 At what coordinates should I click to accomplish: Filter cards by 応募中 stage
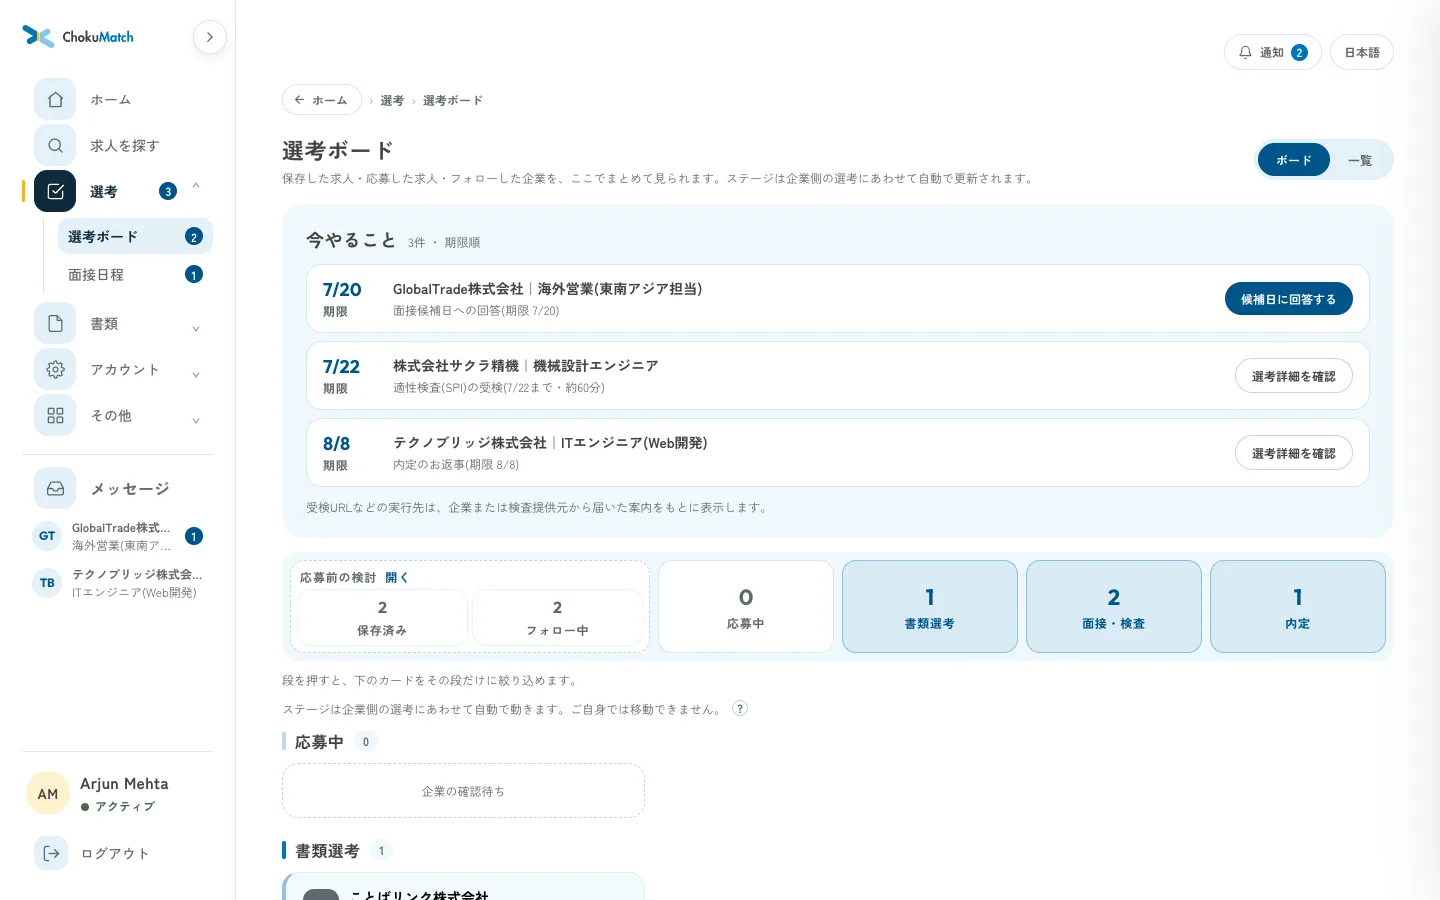coord(746,607)
